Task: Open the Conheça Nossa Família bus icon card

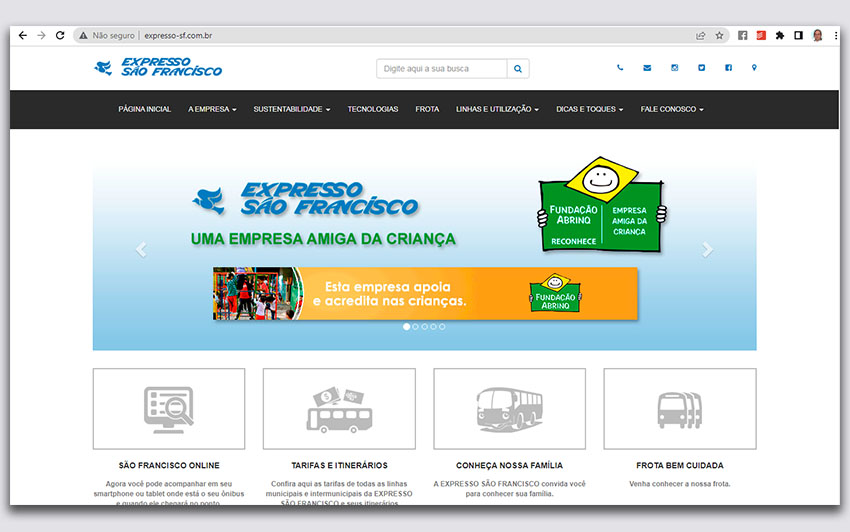Action: point(510,409)
